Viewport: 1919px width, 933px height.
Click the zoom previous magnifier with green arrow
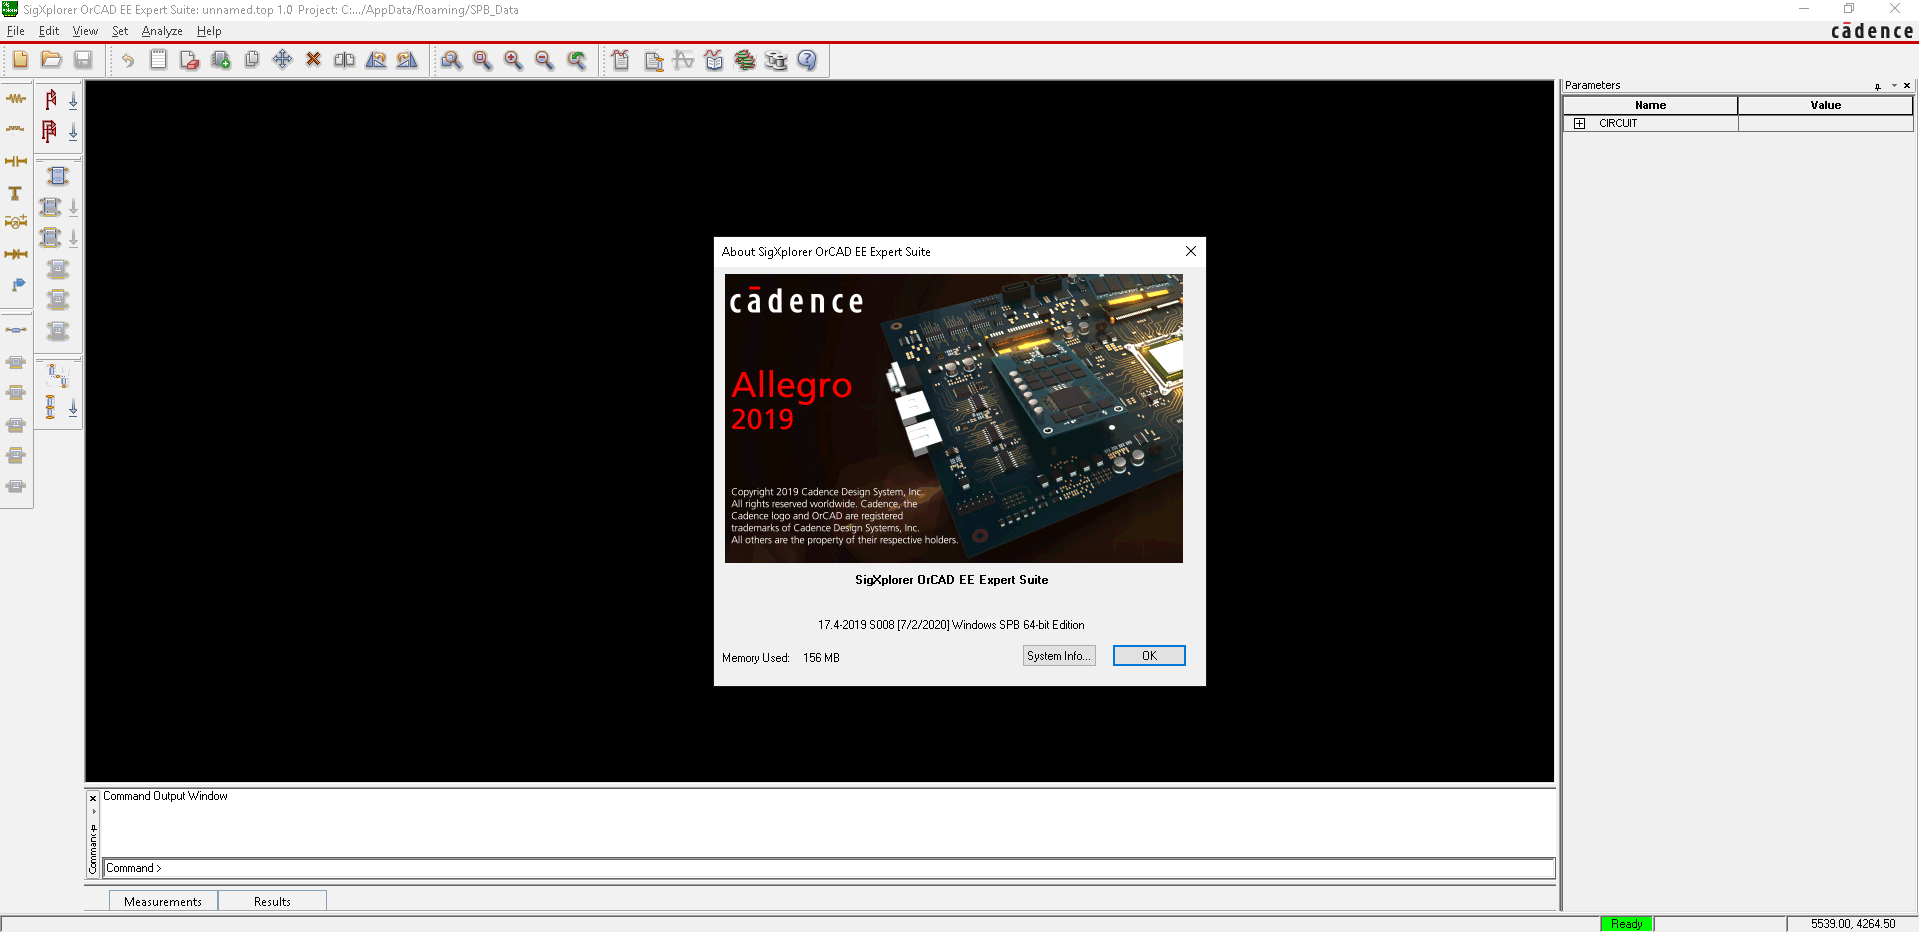tap(576, 60)
